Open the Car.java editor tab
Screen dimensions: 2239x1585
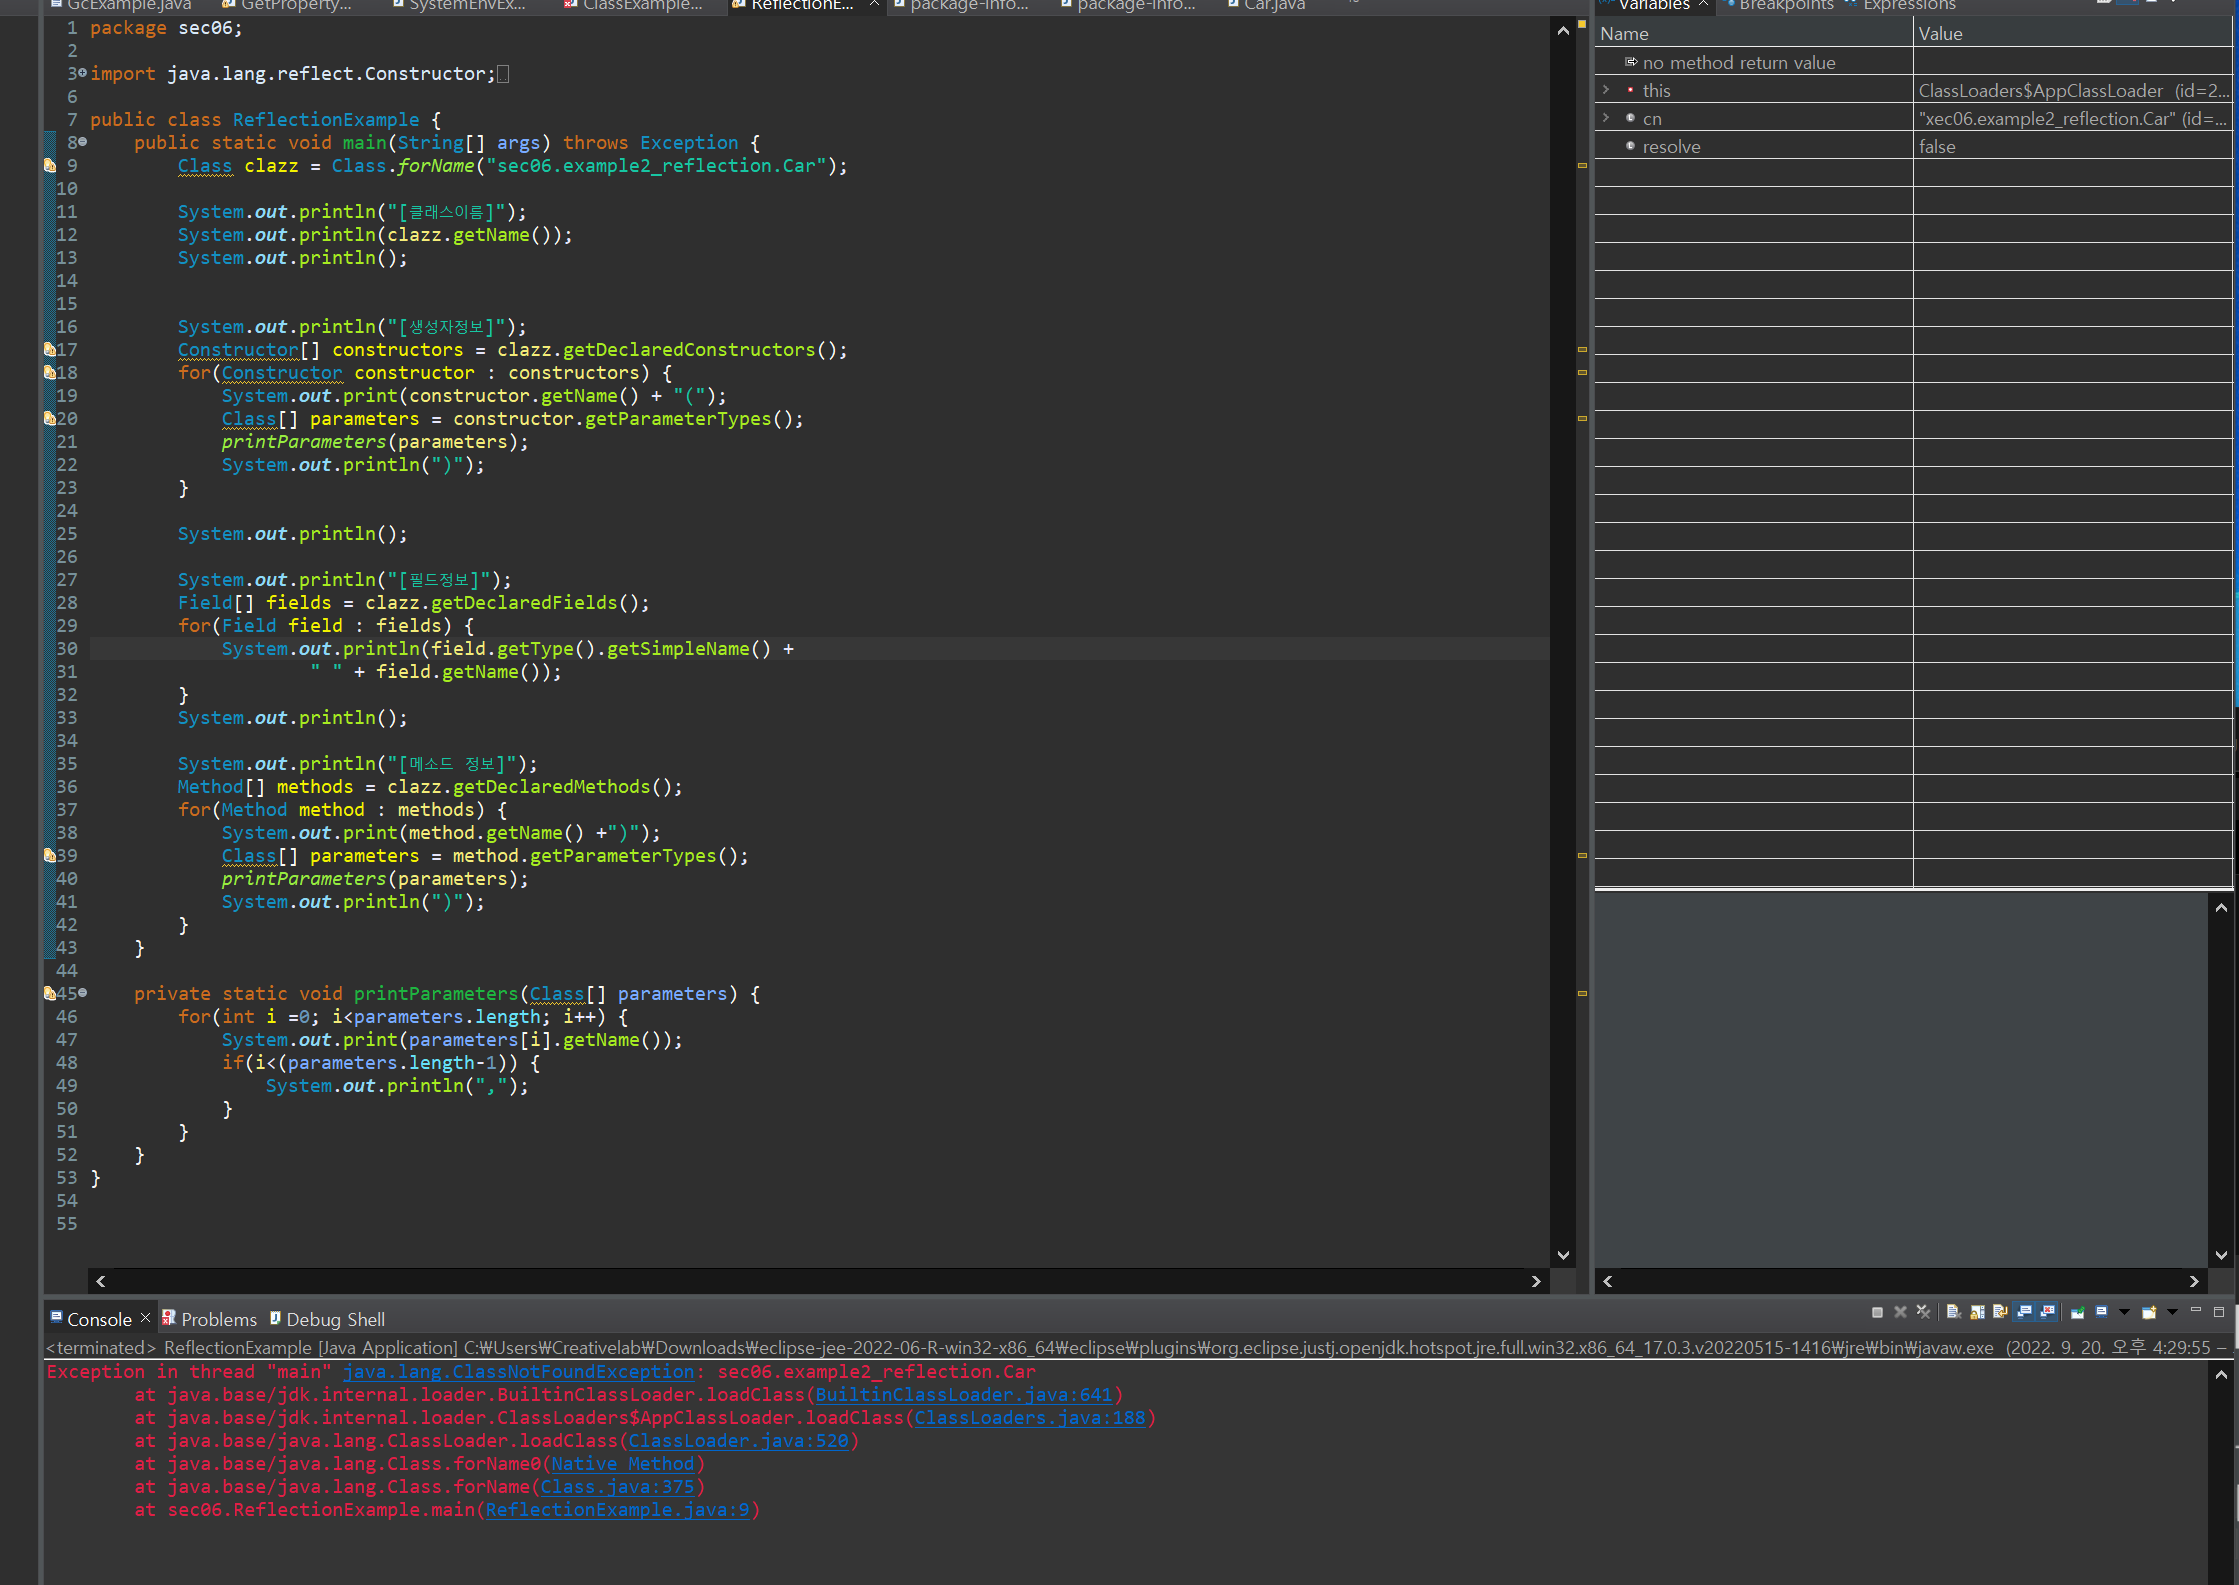tap(1266, 5)
